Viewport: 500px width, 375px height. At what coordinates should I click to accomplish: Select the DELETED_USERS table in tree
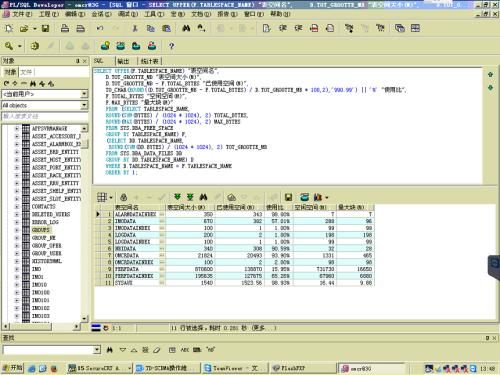coord(51,214)
